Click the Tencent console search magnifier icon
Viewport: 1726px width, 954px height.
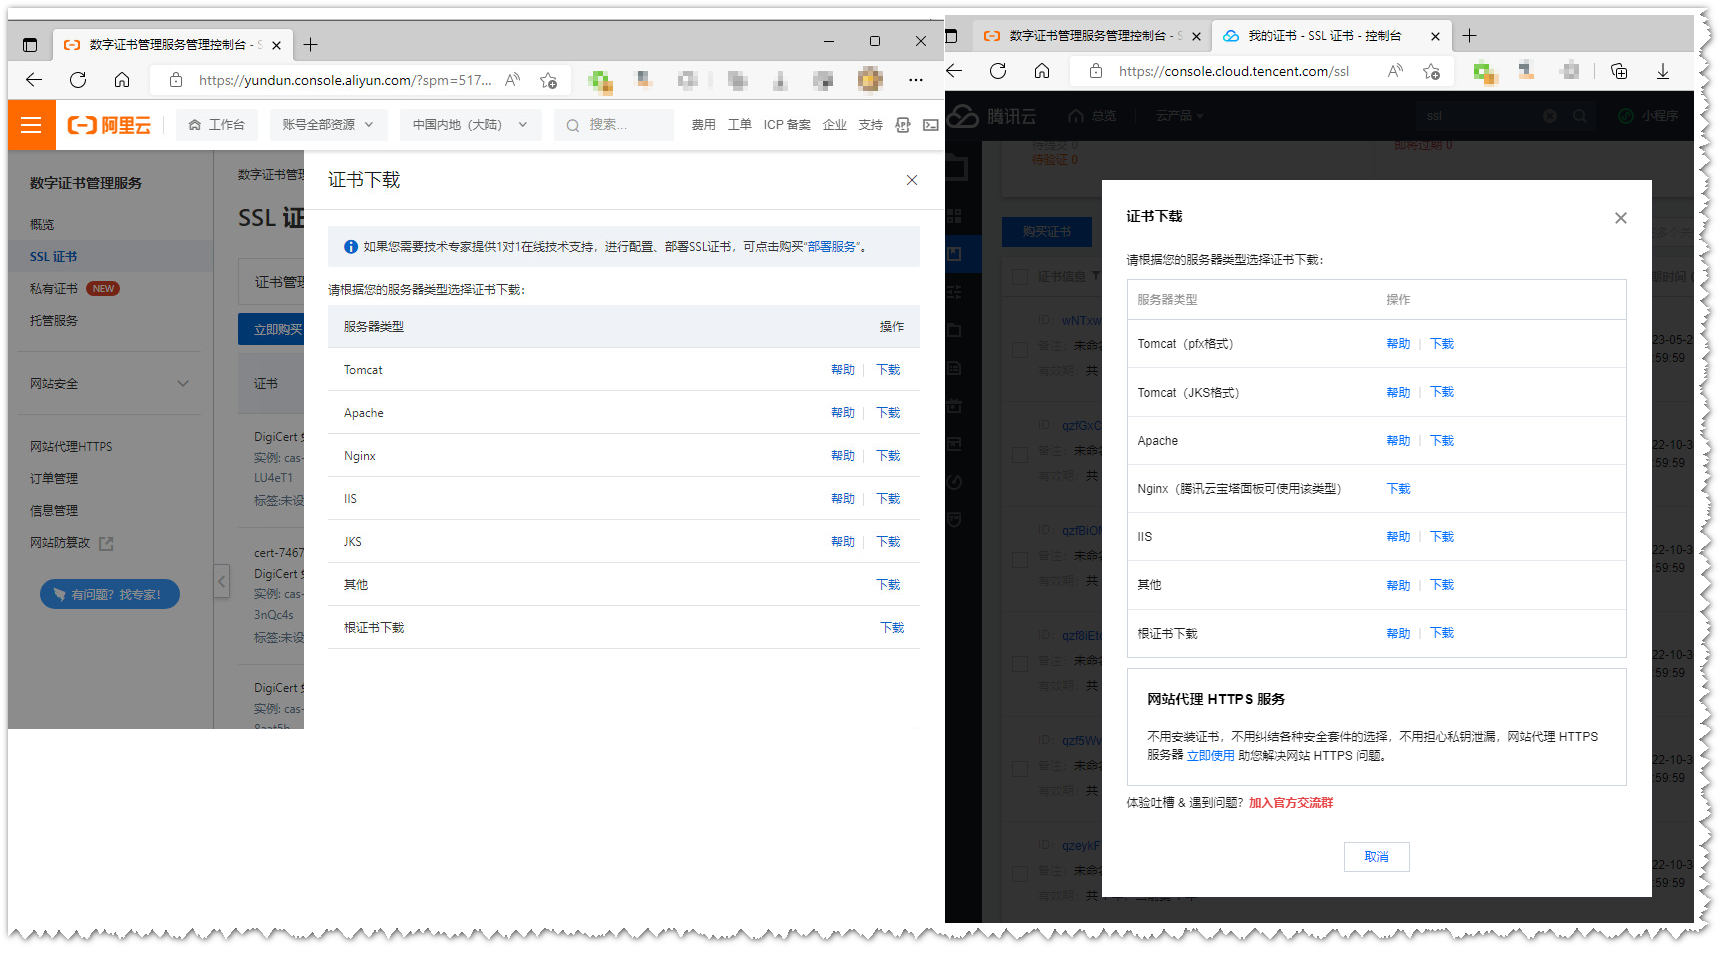tap(1580, 116)
